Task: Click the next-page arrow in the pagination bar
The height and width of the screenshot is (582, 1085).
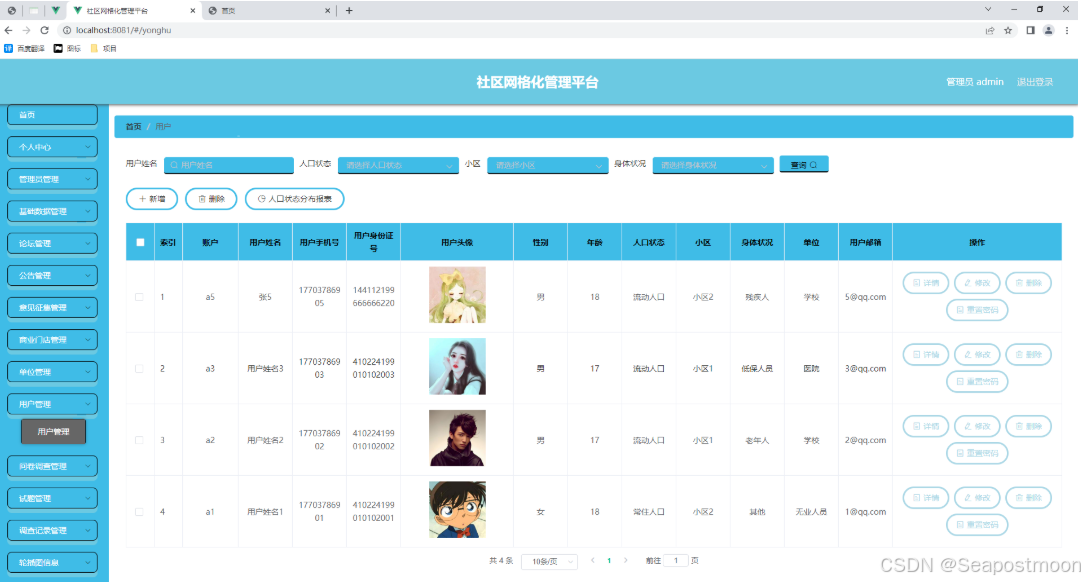Action: (x=627, y=562)
